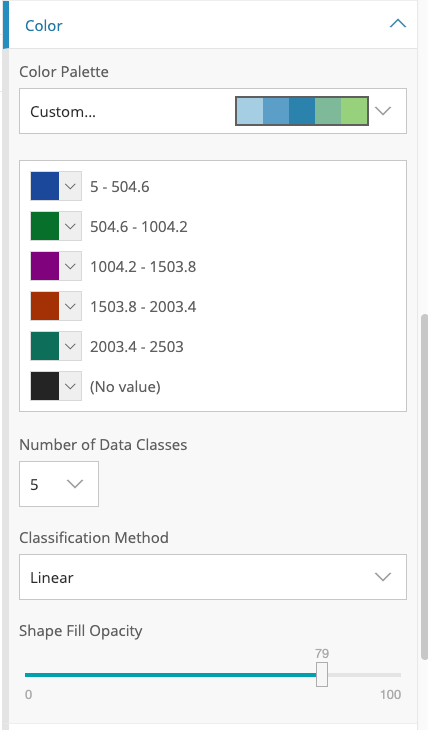Open dropdown arrow next to 504.6 - 1004.2 swatch
Viewport: 428px width, 730px height.
click(70, 226)
